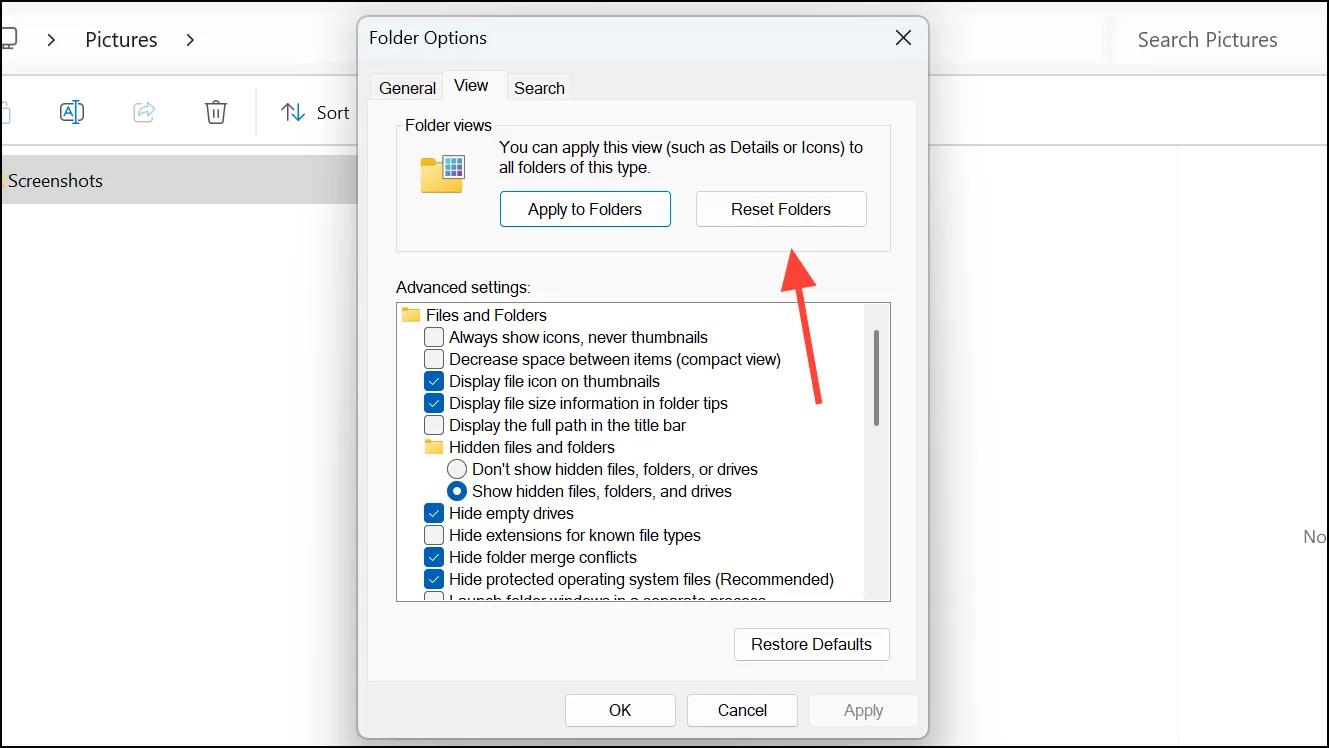Image resolution: width=1329 pixels, height=748 pixels.
Task: Expand the chevron before Pictures in address bar
Action: coord(52,40)
